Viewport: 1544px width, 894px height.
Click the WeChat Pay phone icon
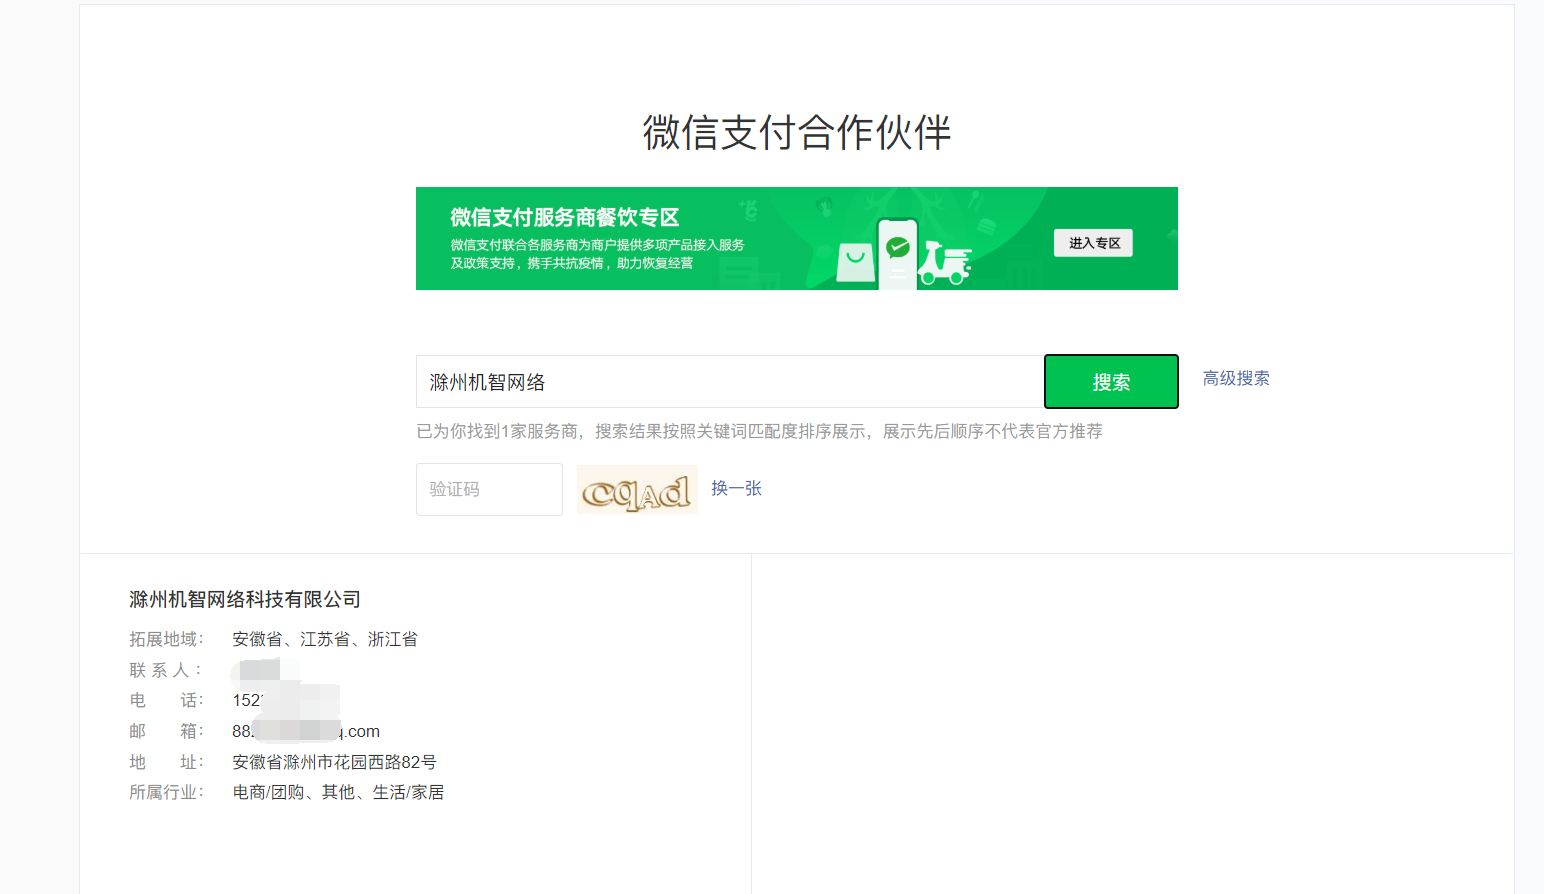coord(897,253)
